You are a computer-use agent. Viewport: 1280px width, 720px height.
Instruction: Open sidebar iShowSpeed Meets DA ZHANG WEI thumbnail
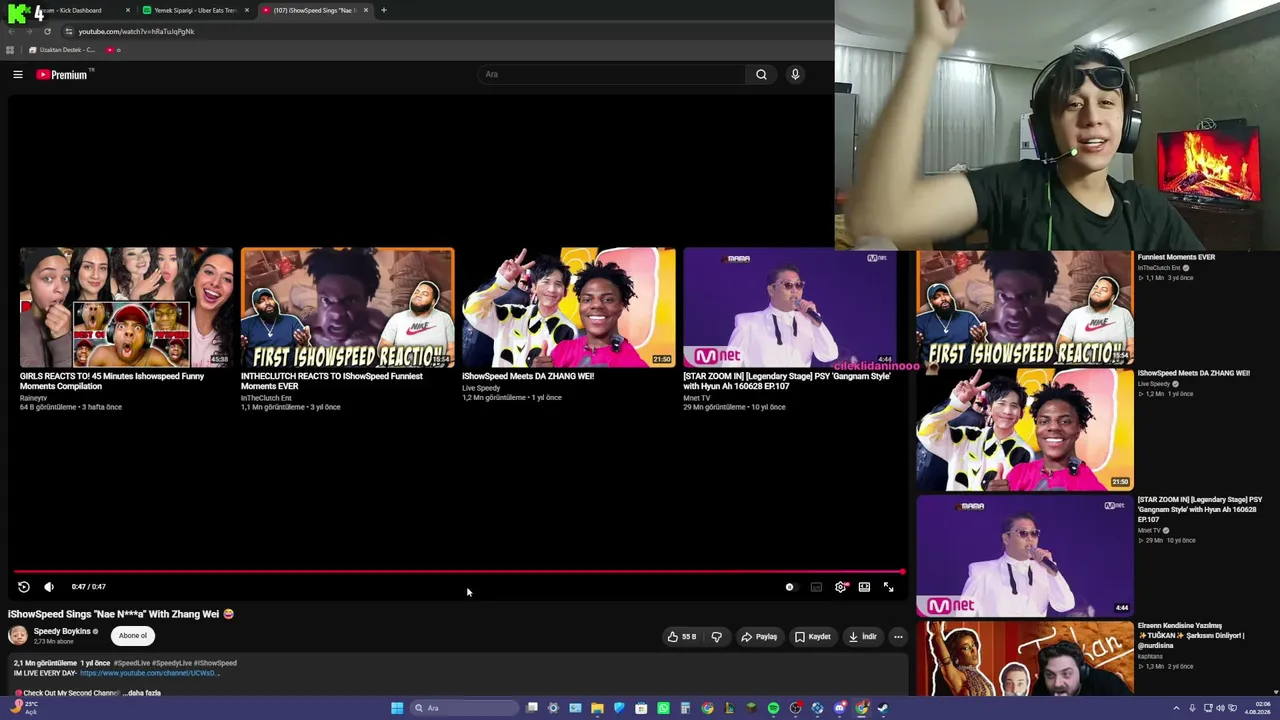tap(1025, 430)
